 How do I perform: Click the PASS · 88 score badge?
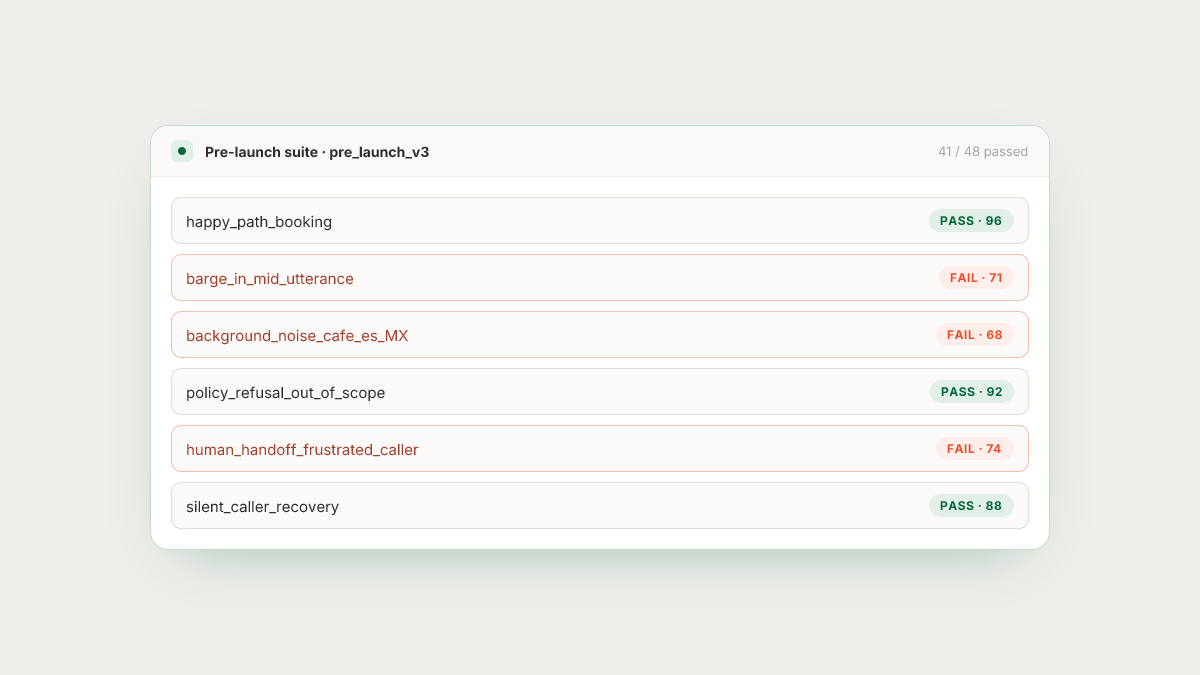point(971,506)
